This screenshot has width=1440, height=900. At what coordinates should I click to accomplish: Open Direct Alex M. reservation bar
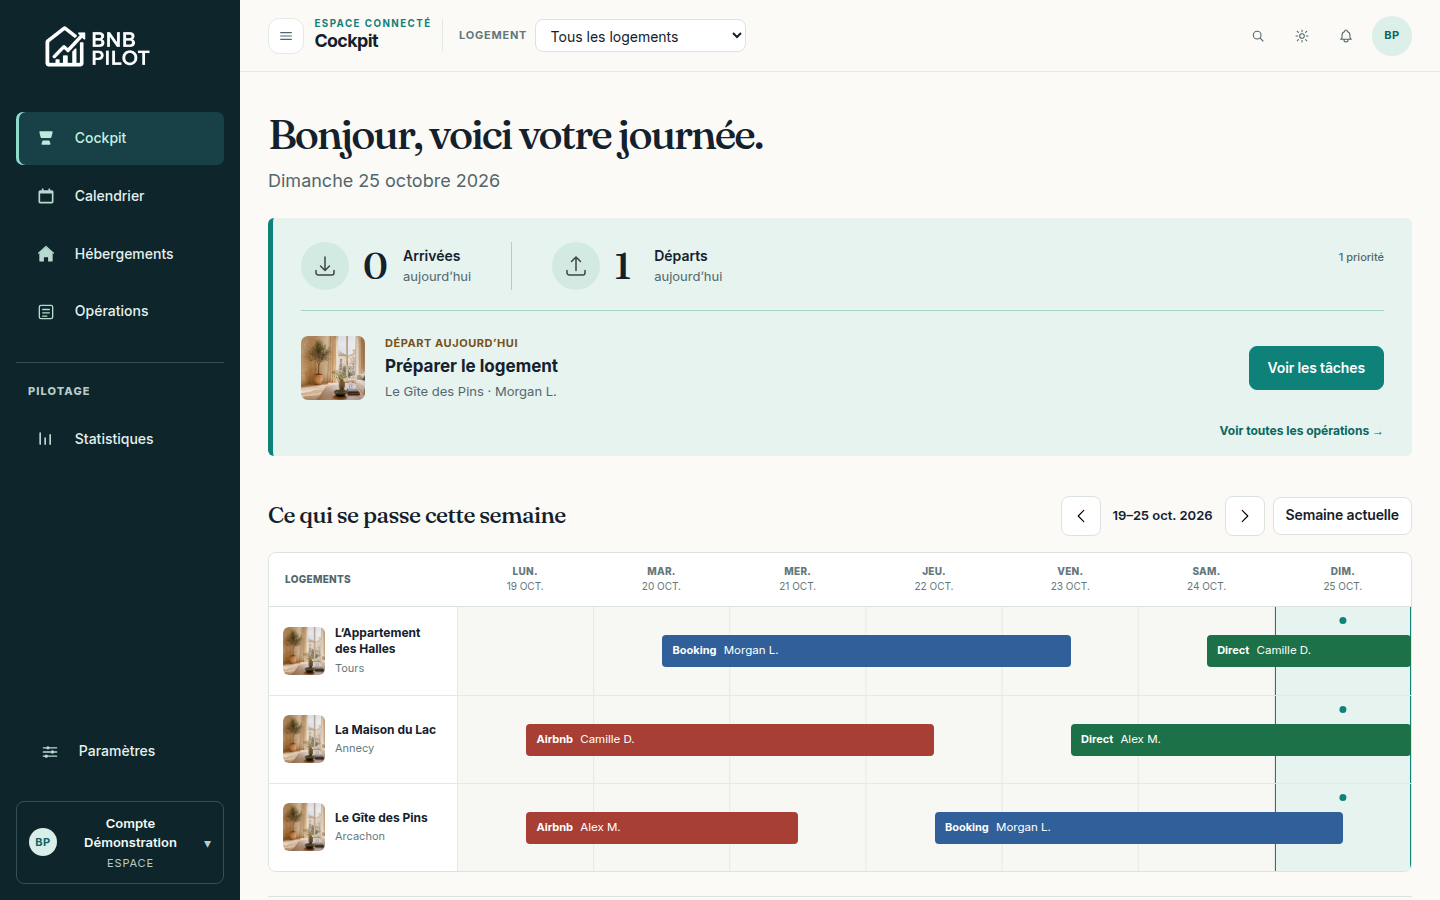(1240, 740)
